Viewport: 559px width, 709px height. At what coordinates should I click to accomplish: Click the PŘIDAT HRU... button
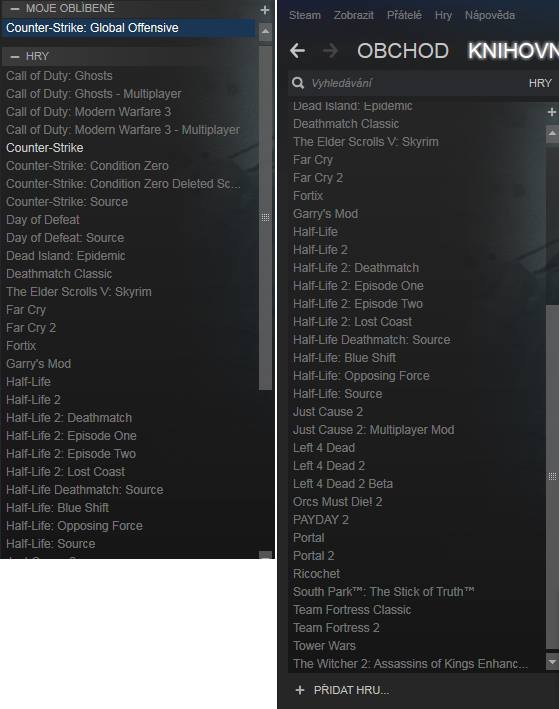pos(342,690)
